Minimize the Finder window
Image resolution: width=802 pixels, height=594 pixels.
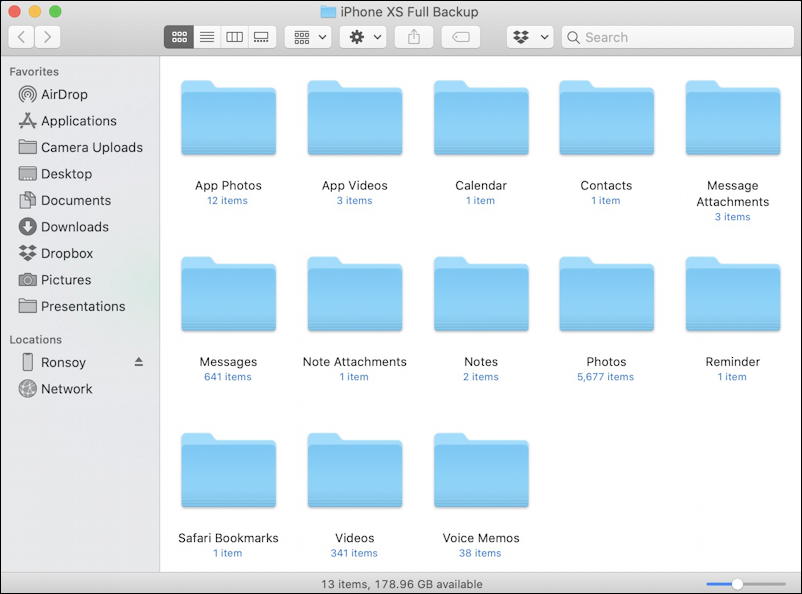click(x=35, y=11)
